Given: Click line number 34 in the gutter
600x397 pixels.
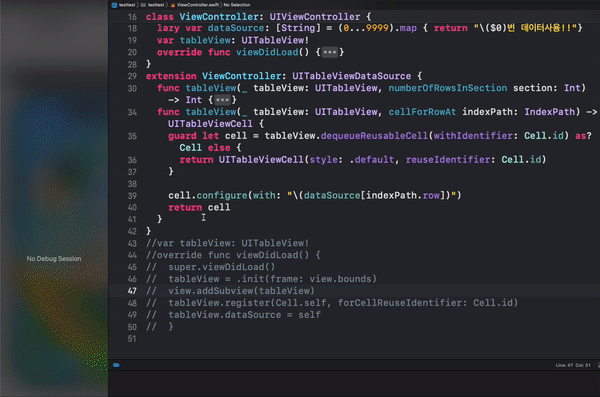Looking at the screenshot, I should [132, 112].
